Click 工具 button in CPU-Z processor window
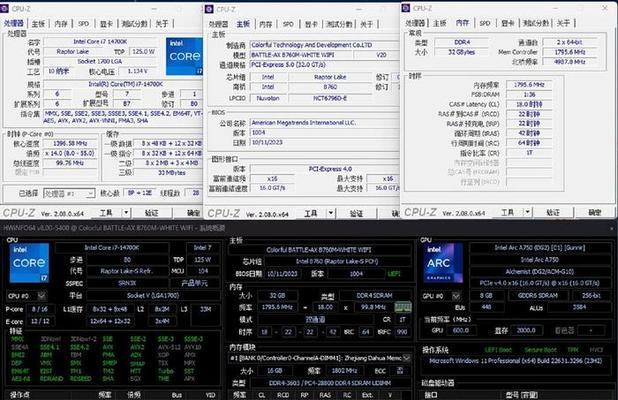The height and width of the screenshot is (400, 618). click(x=106, y=213)
